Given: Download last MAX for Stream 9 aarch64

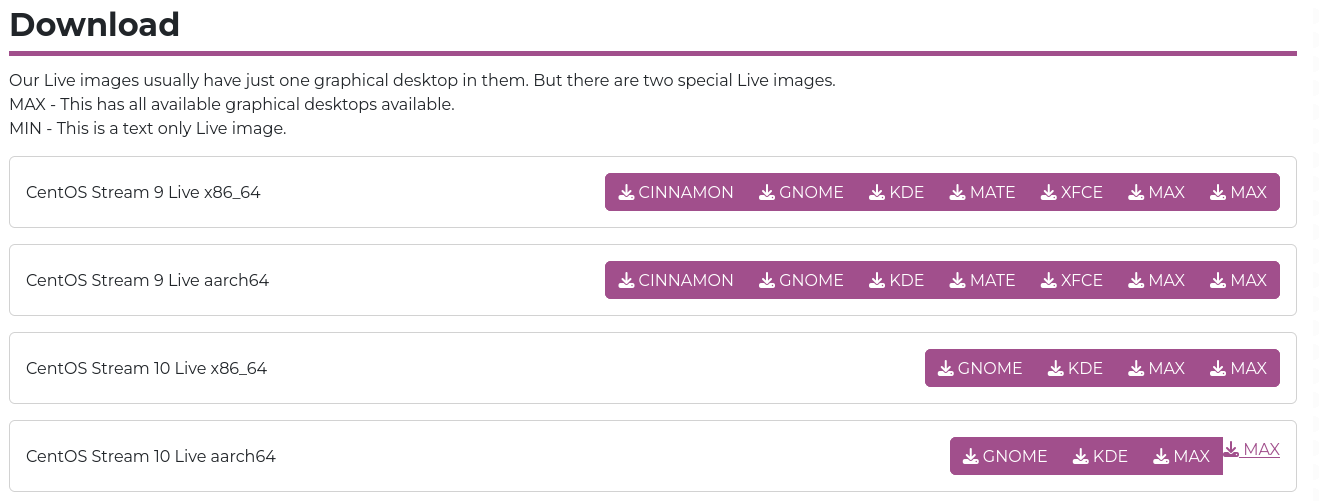Looking at the screenshot, I should [x=1238, y=280].
